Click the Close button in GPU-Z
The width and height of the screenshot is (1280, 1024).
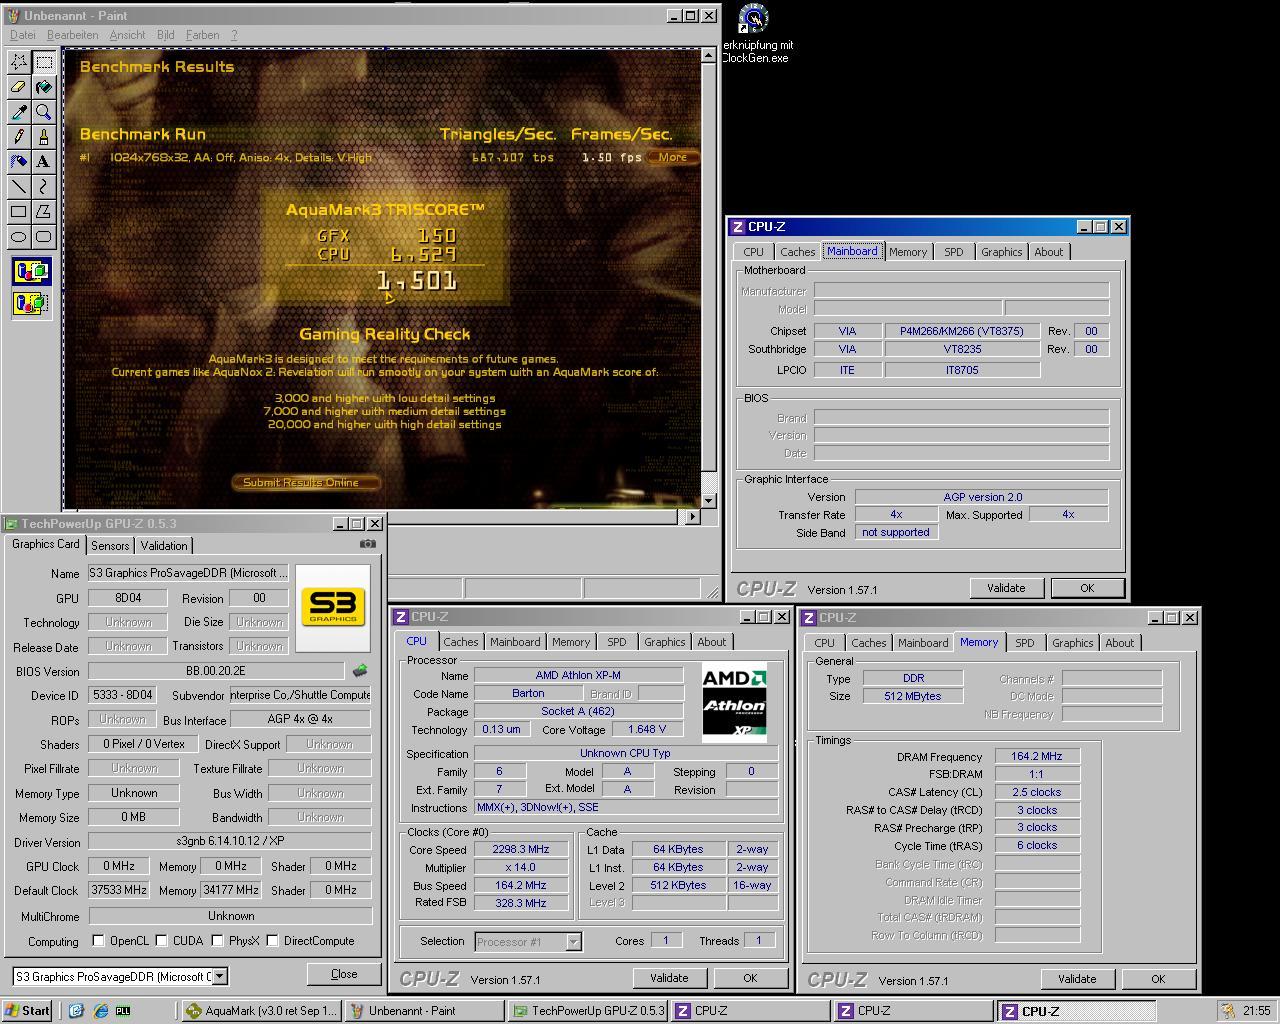pos(344,974)
